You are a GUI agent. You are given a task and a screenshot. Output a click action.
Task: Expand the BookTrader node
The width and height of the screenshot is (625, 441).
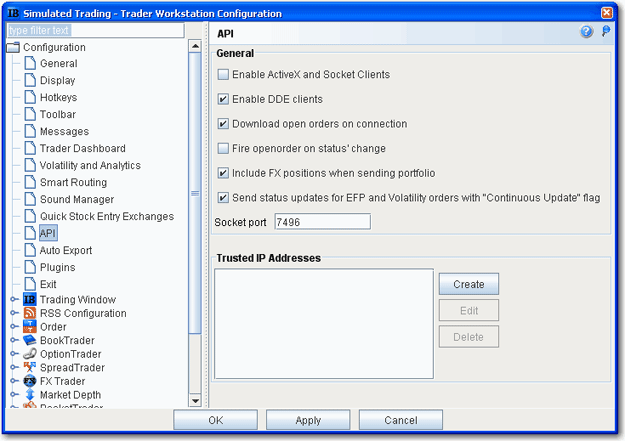[14, 340]
